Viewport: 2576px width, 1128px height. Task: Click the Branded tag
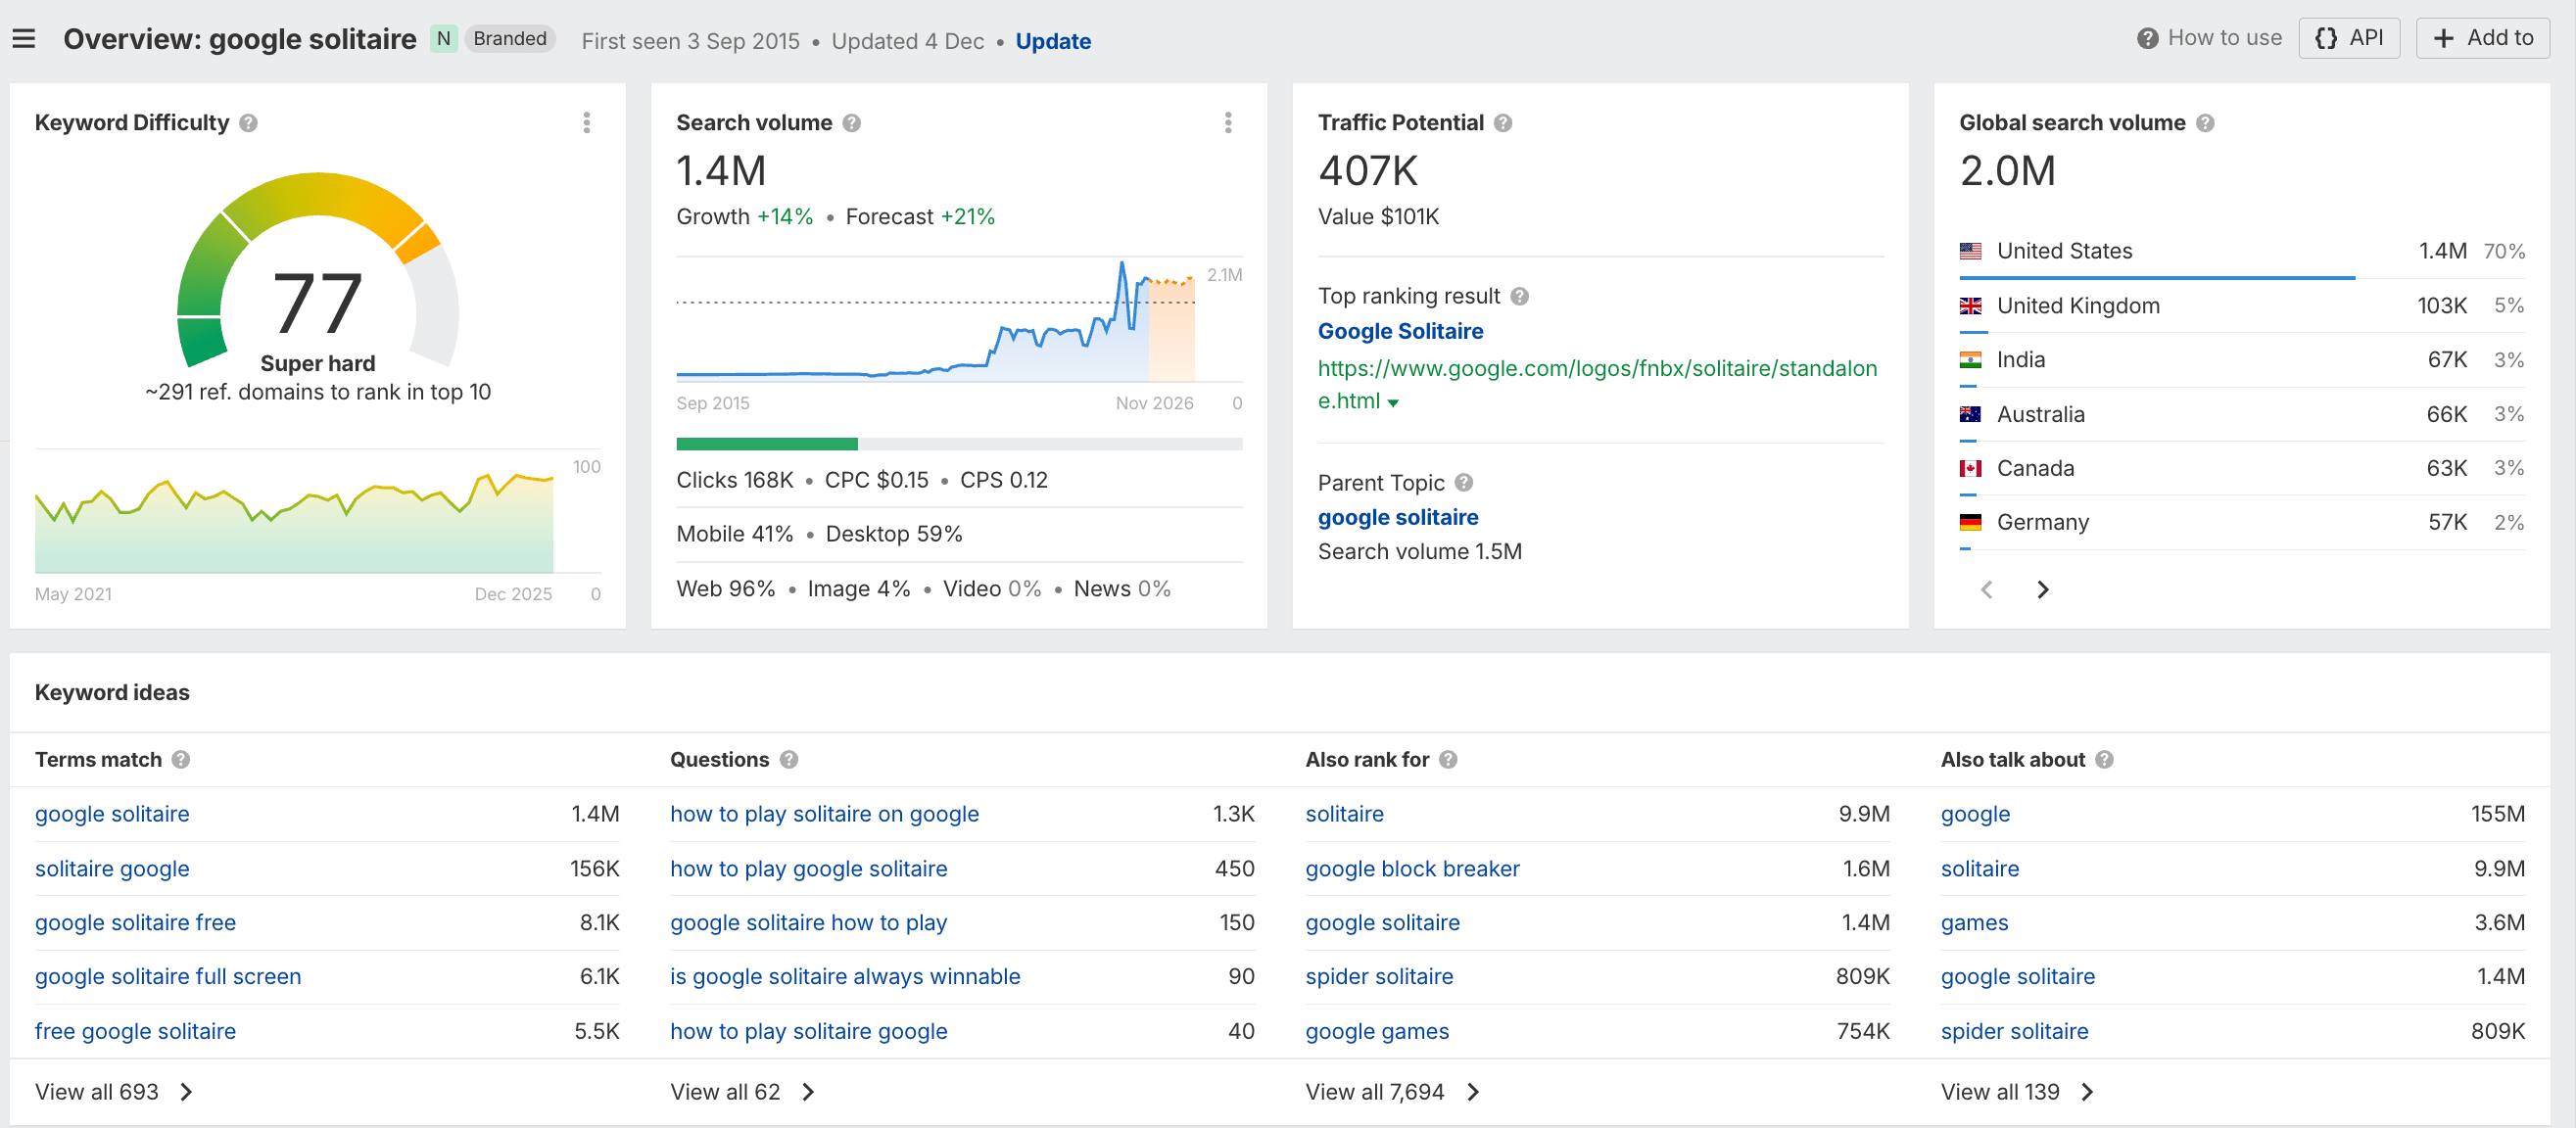(510, 39)
